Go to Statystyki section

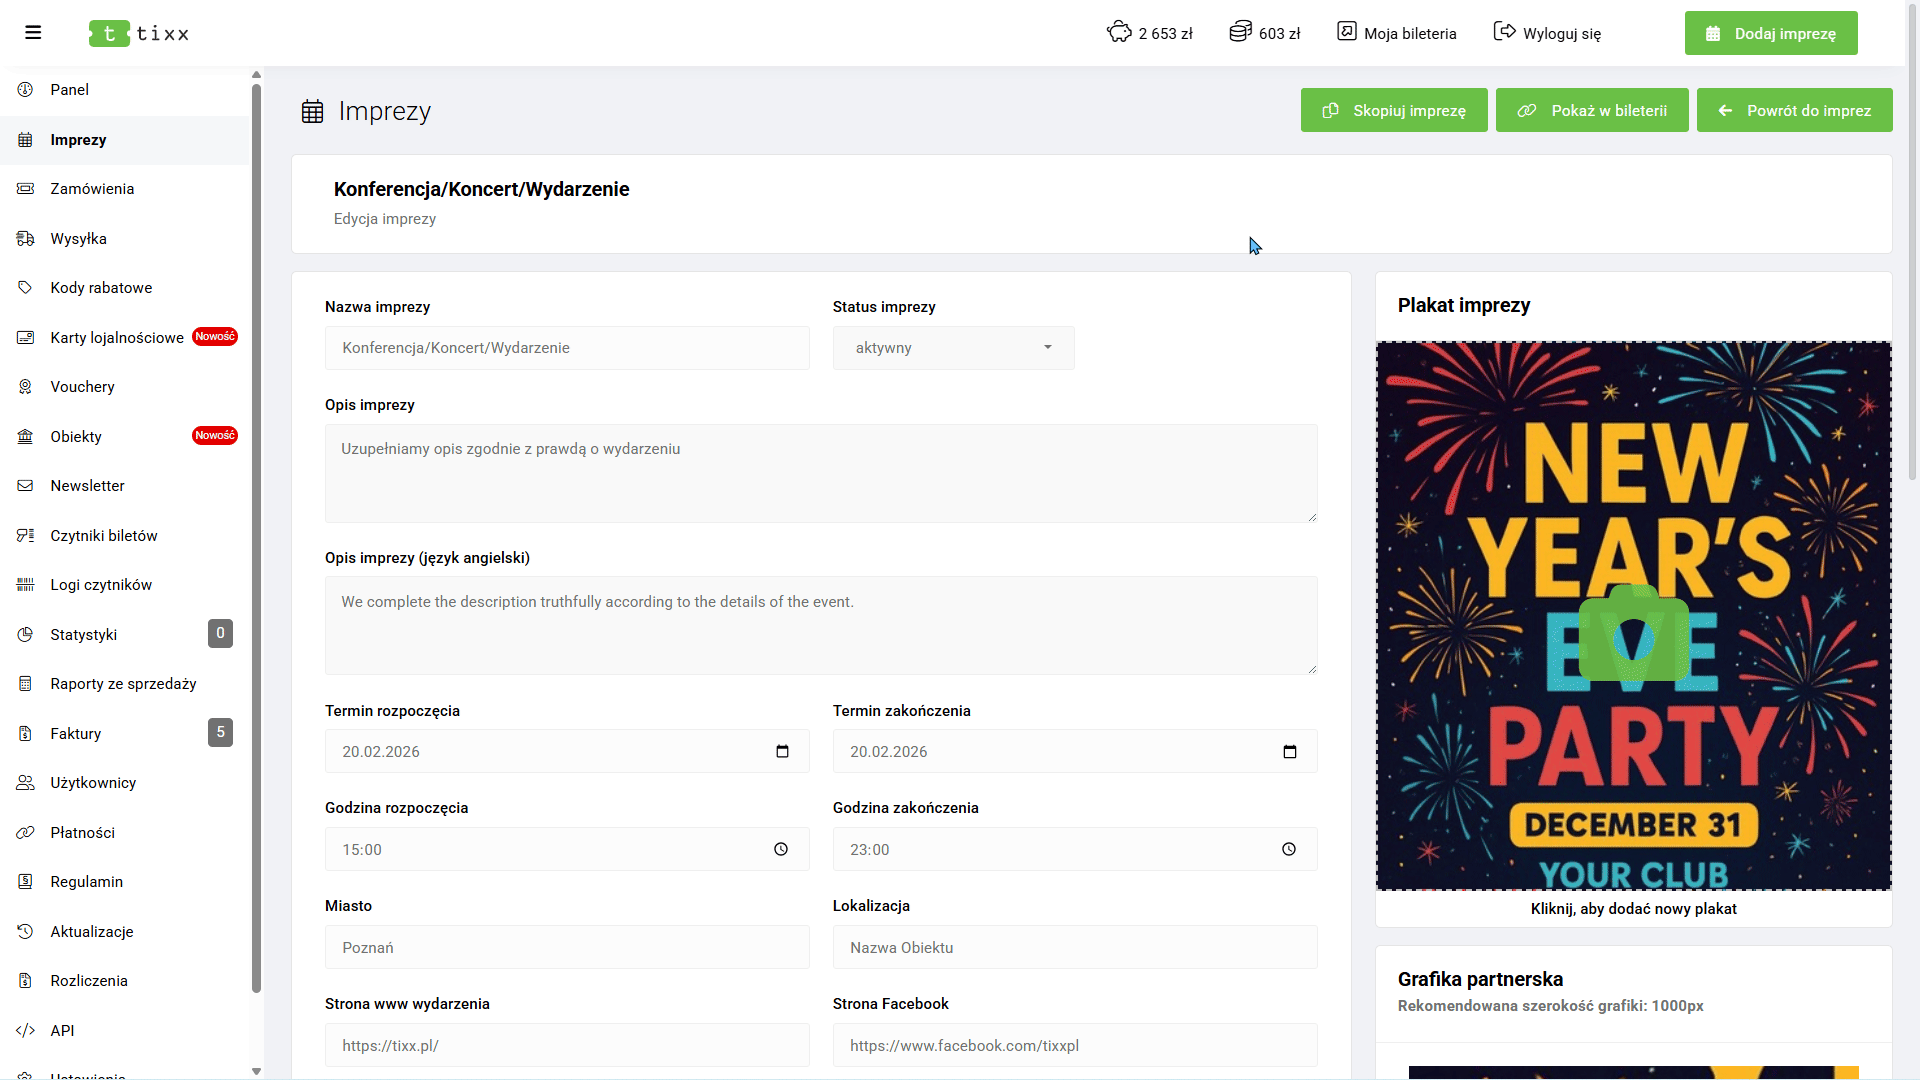click(84, 635)
